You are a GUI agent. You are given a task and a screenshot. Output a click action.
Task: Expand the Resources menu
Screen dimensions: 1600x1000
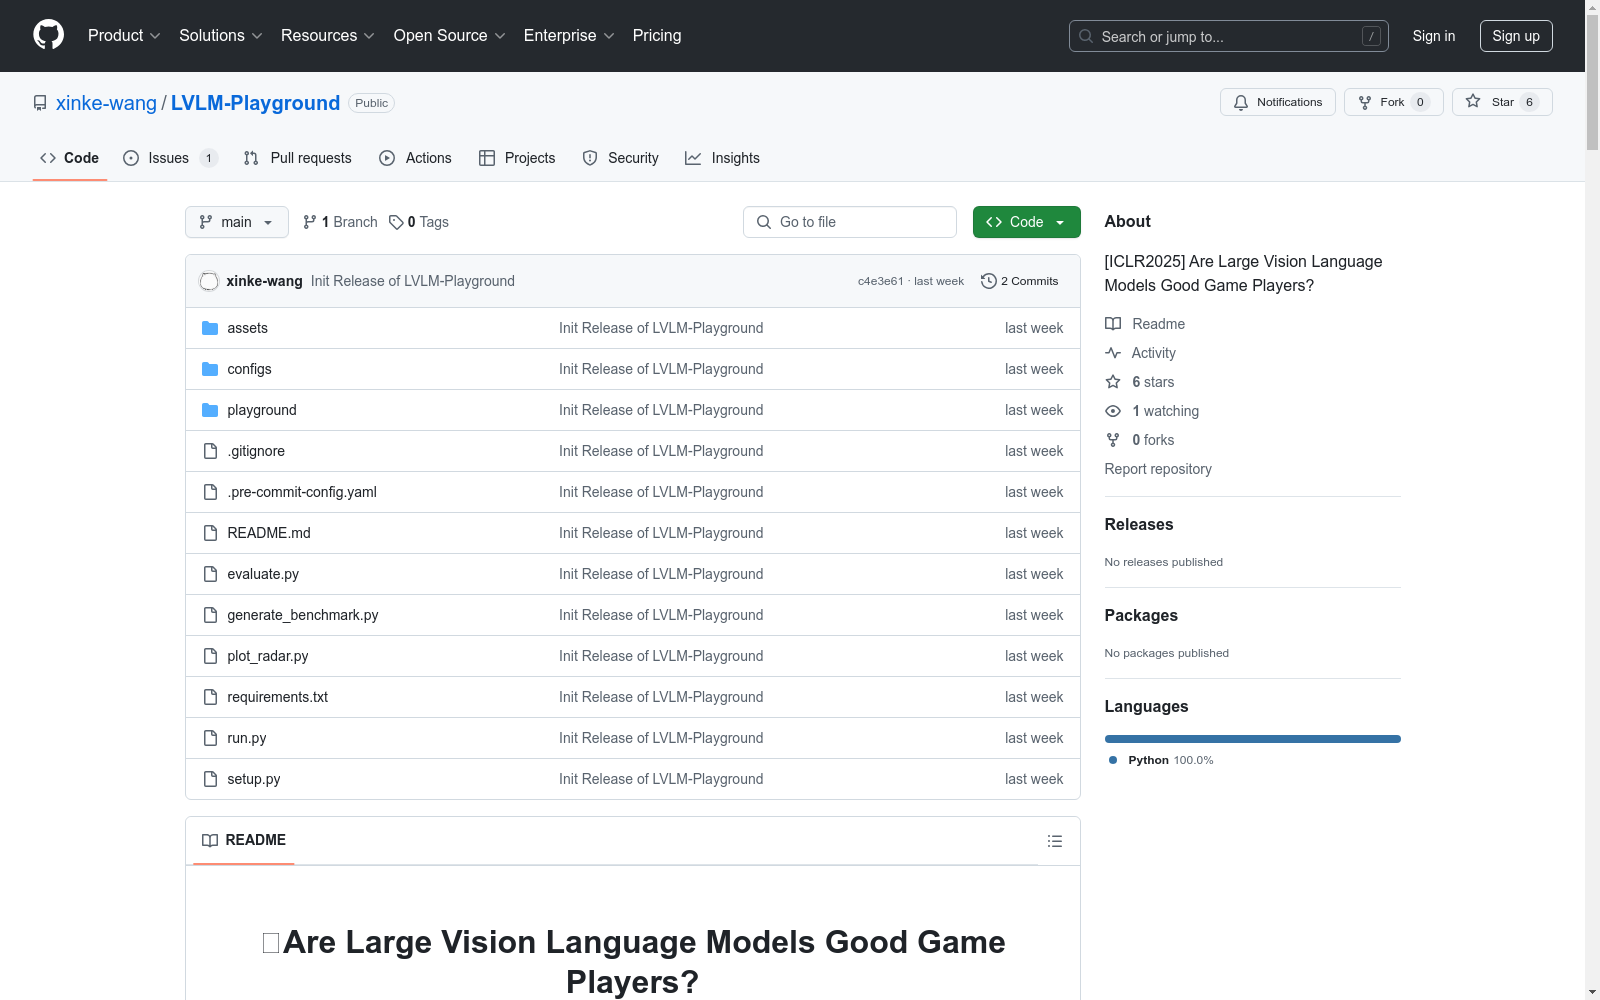pos(328,36)
